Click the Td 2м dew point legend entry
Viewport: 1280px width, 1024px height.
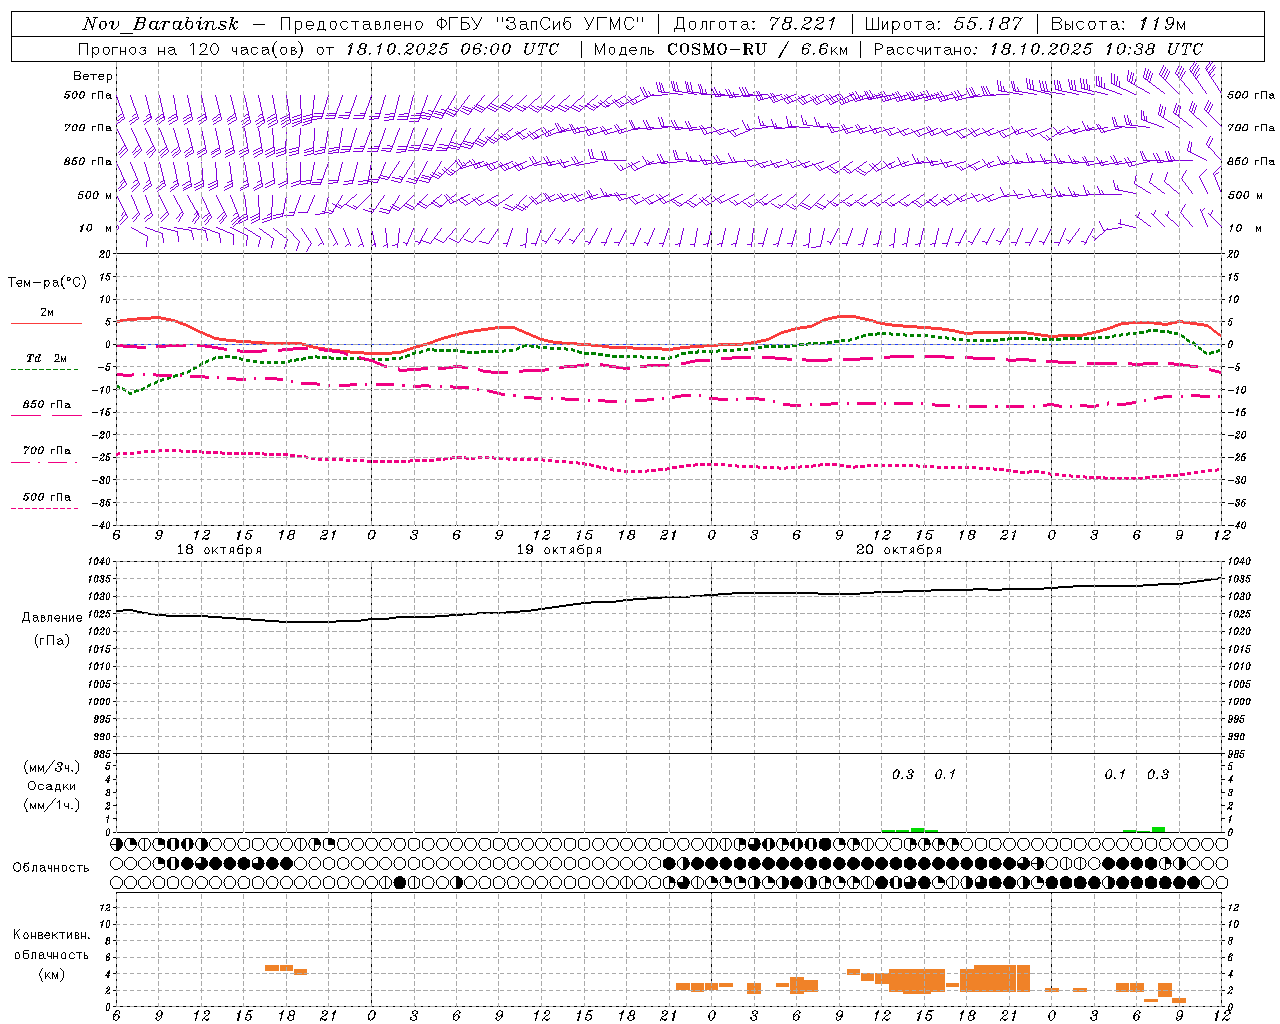point(47,358)
